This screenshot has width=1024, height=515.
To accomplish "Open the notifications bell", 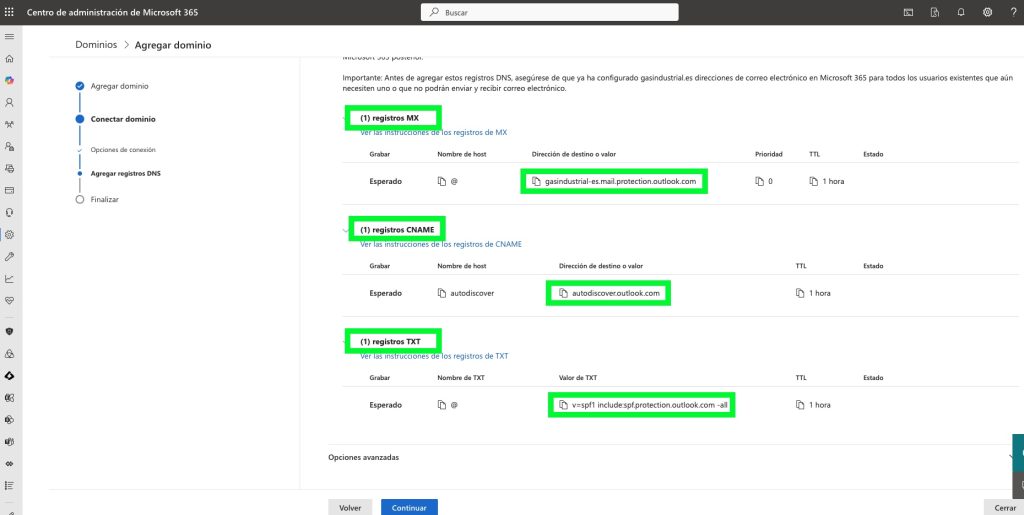I will [961, 12].
